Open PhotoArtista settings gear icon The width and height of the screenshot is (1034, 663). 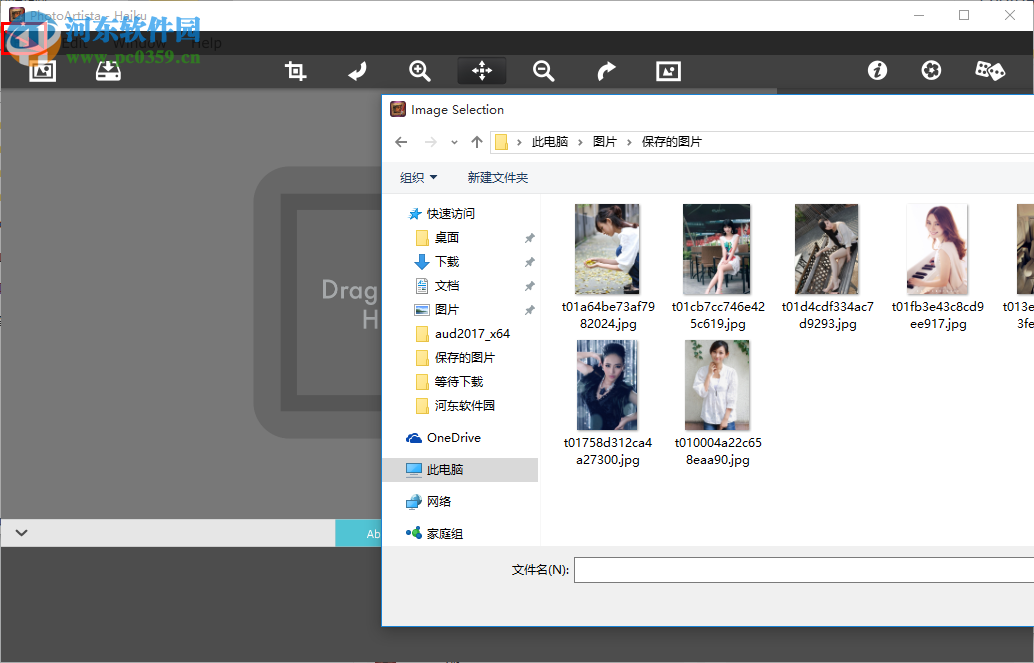pyautogui.click(x=931, y=71)
